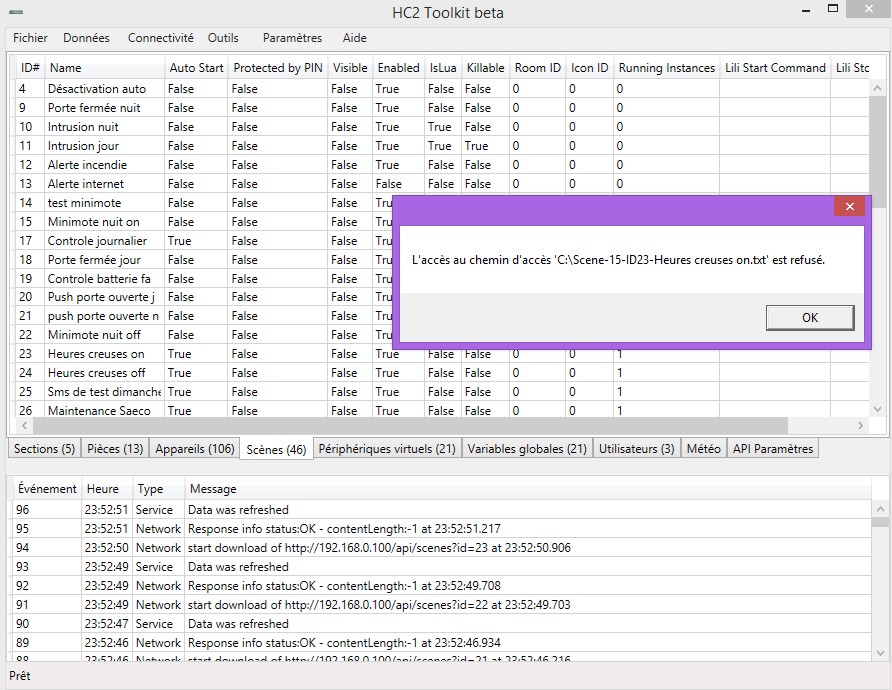Click the application icon in the title bar
The width and height of the screenshot is (892, 690).
tap(16, 12)
